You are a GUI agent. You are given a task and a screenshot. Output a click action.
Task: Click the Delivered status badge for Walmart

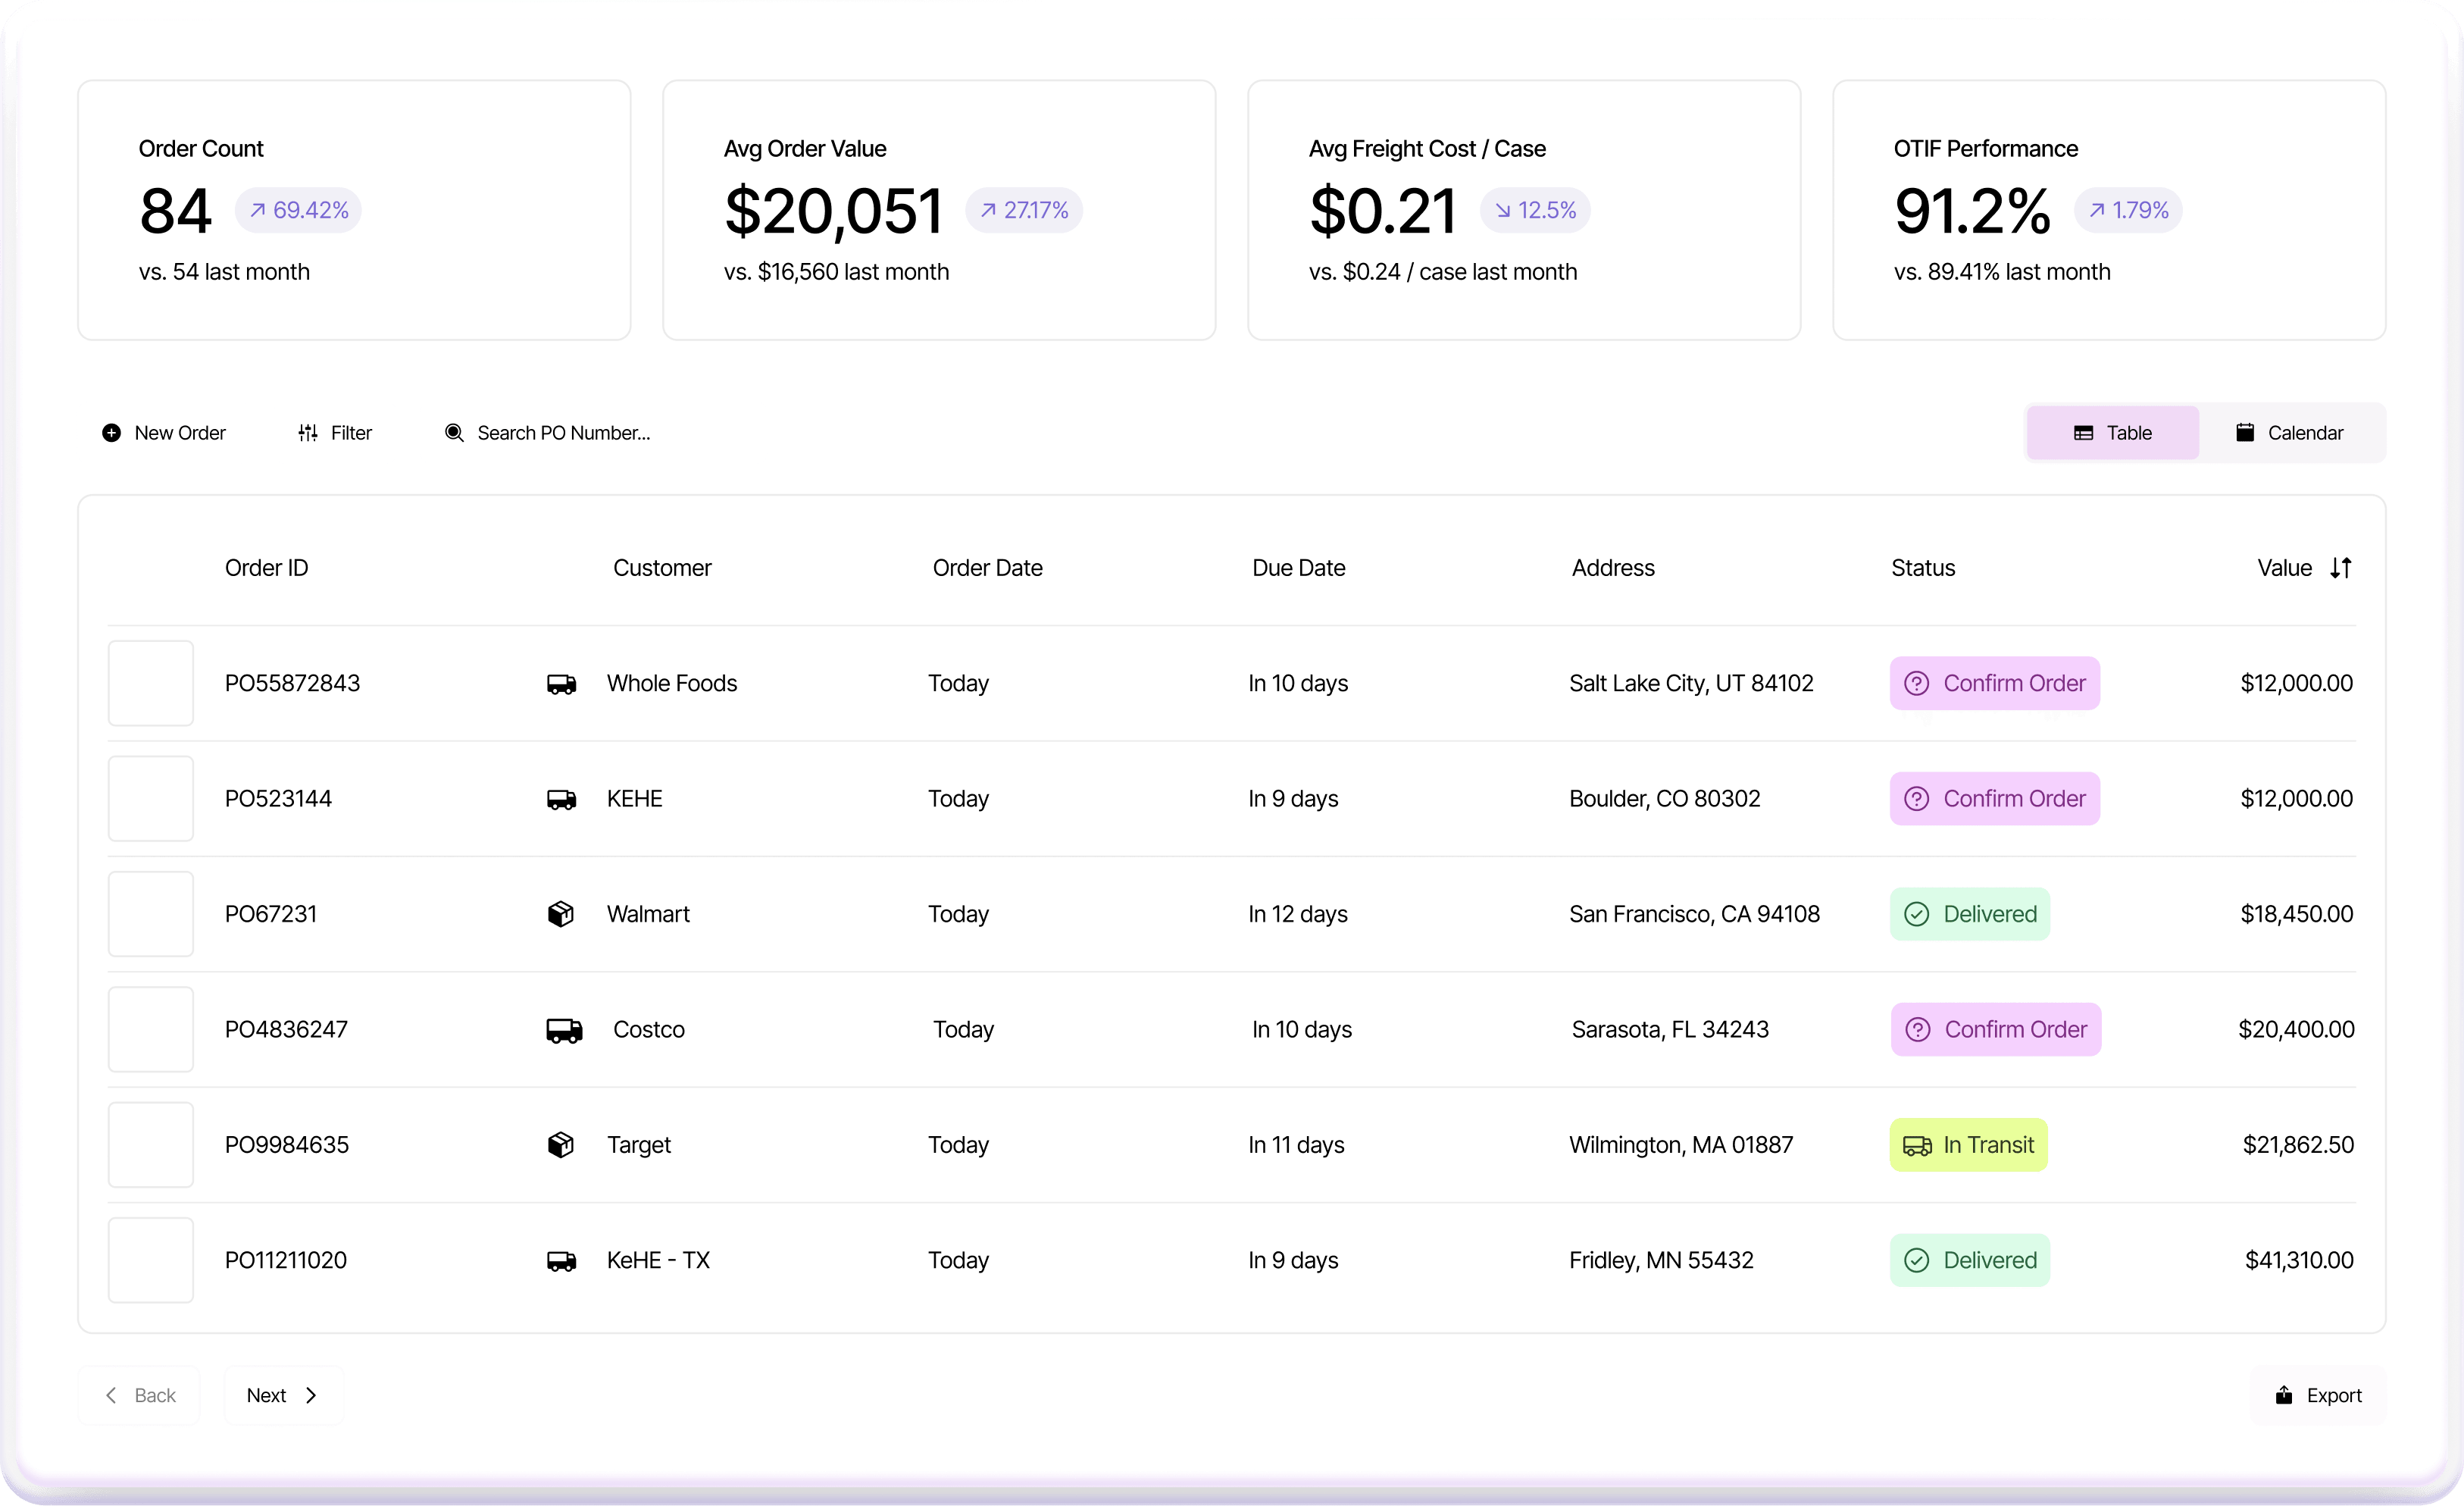1970,913
